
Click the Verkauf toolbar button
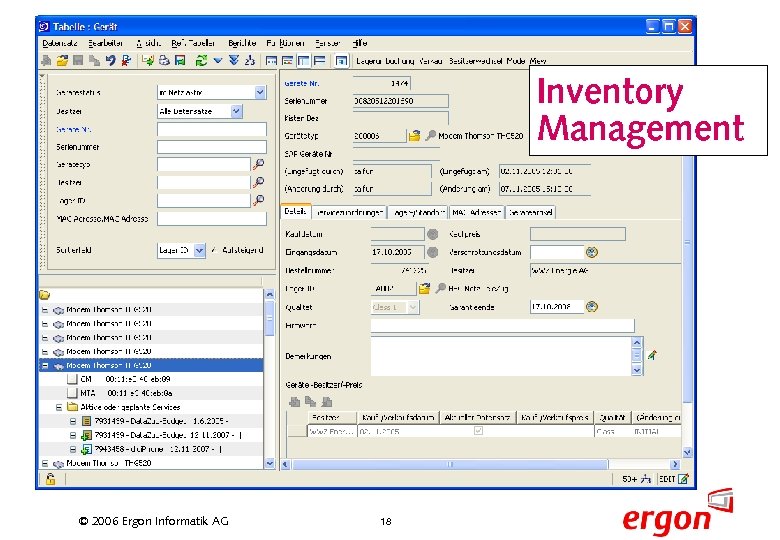430,61
